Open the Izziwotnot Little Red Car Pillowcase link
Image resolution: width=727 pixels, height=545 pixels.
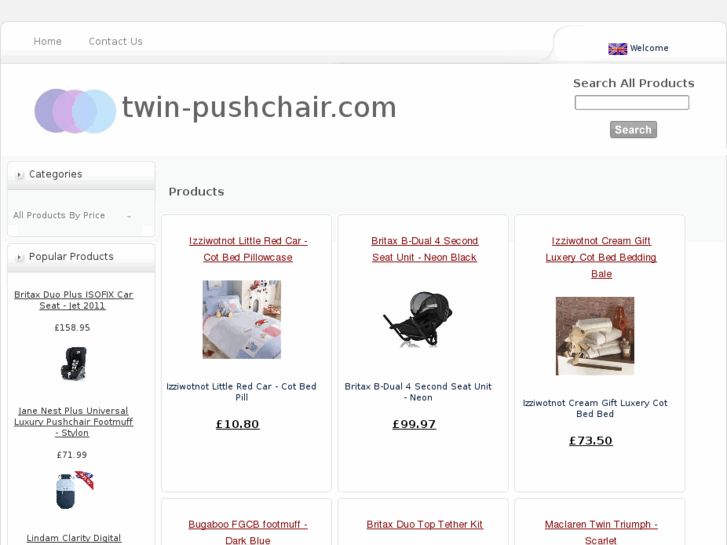tap(248, 249)
